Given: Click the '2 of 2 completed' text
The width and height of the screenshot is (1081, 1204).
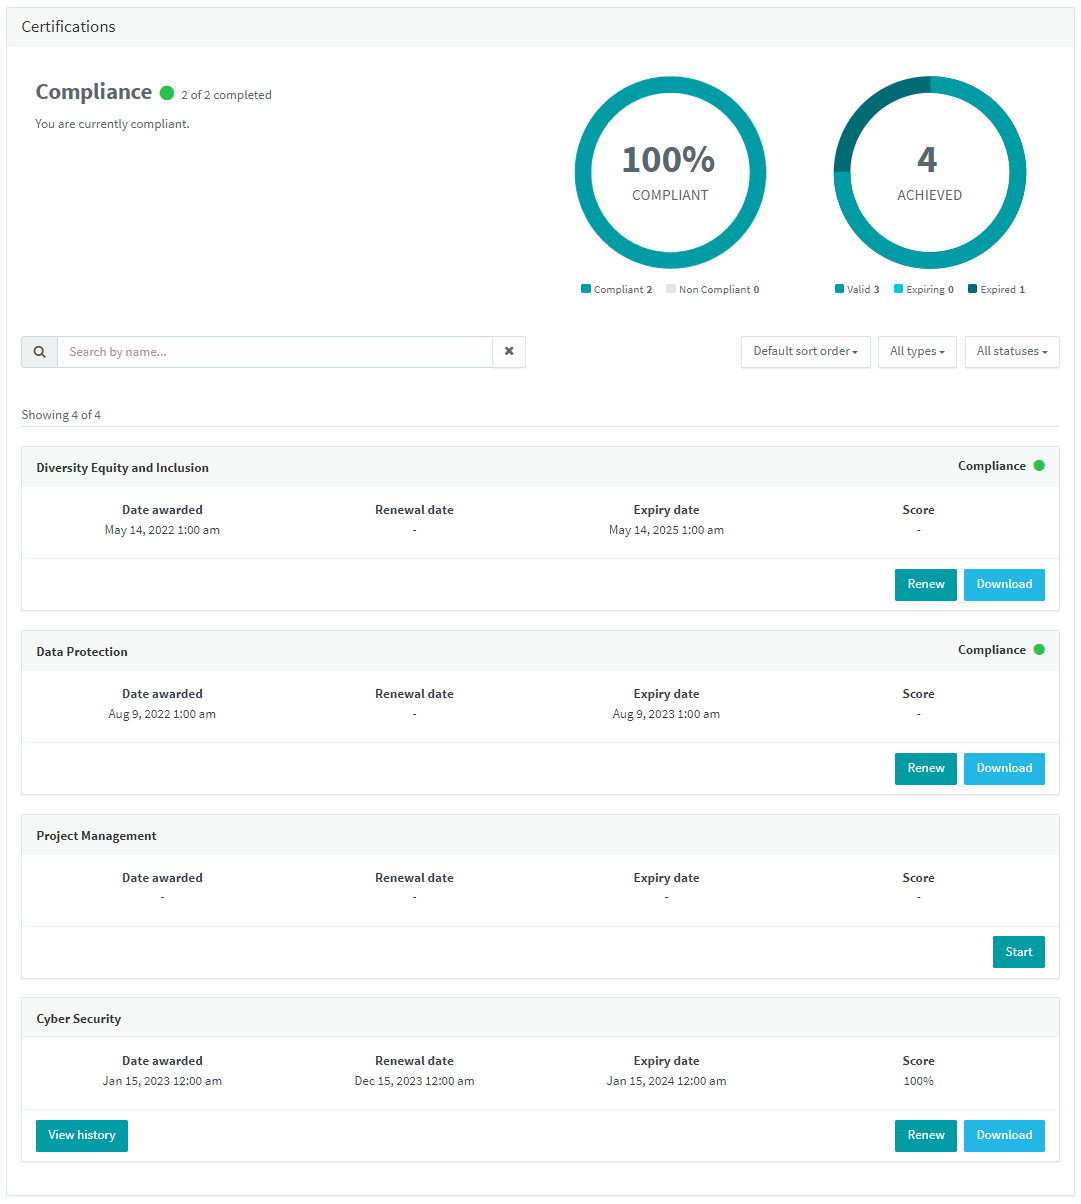Looking at the screenshot, I should point(226,95).
